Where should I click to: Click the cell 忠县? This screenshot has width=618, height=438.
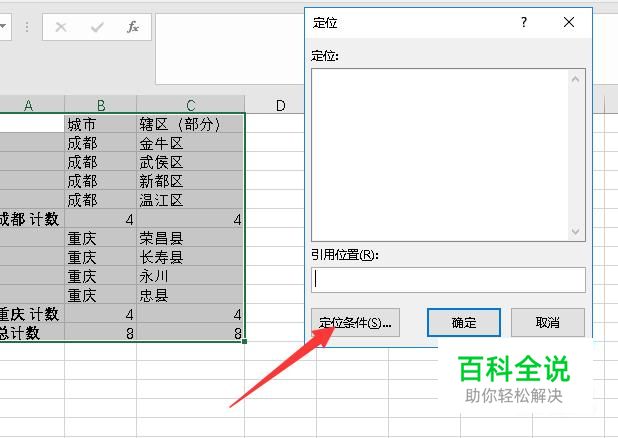pyautogui.click(x=191, y=294)
